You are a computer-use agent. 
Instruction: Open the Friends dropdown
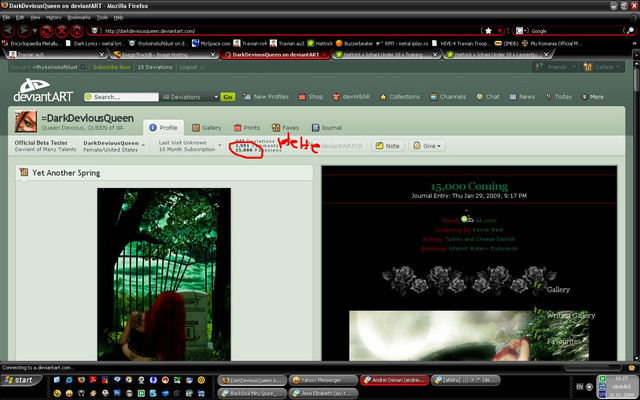(556, 67)
